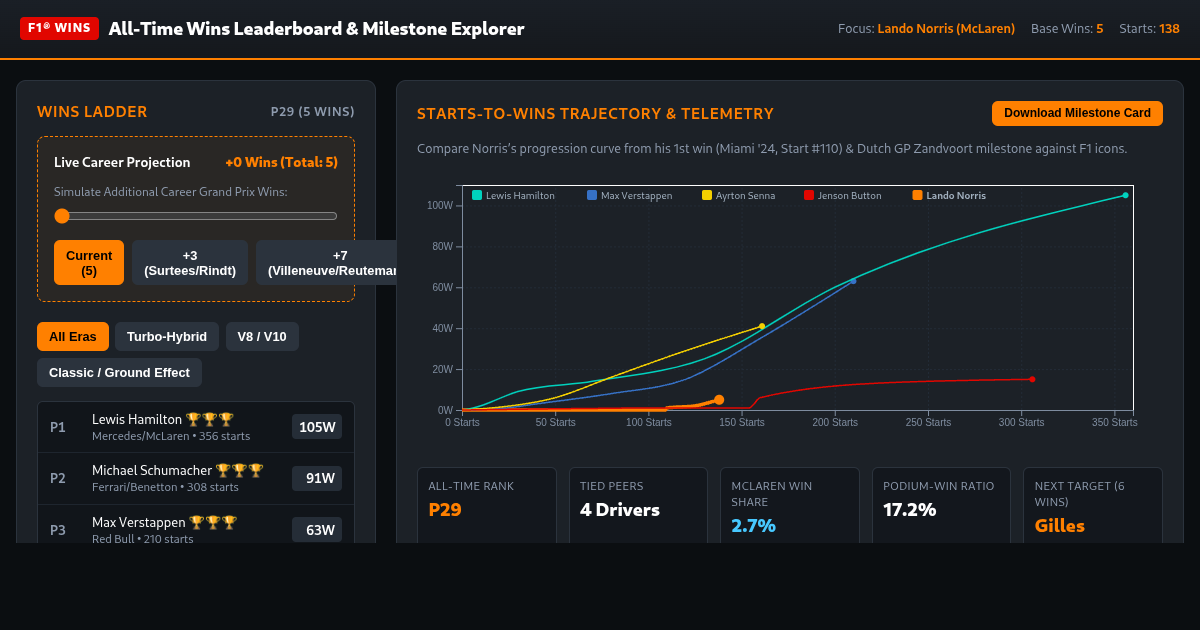Click the 91W wins badge
This screenshot has width=1200, height=630.
317,478
